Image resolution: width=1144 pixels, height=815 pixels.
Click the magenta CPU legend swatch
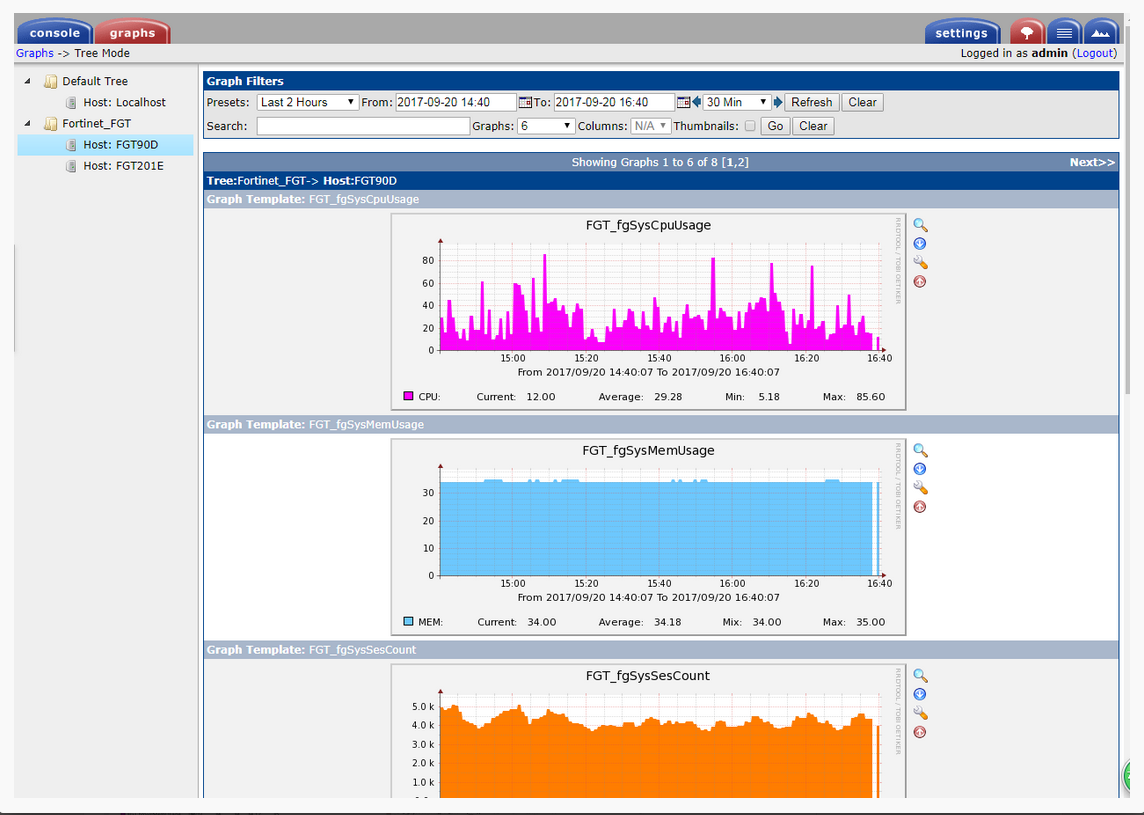408,397
